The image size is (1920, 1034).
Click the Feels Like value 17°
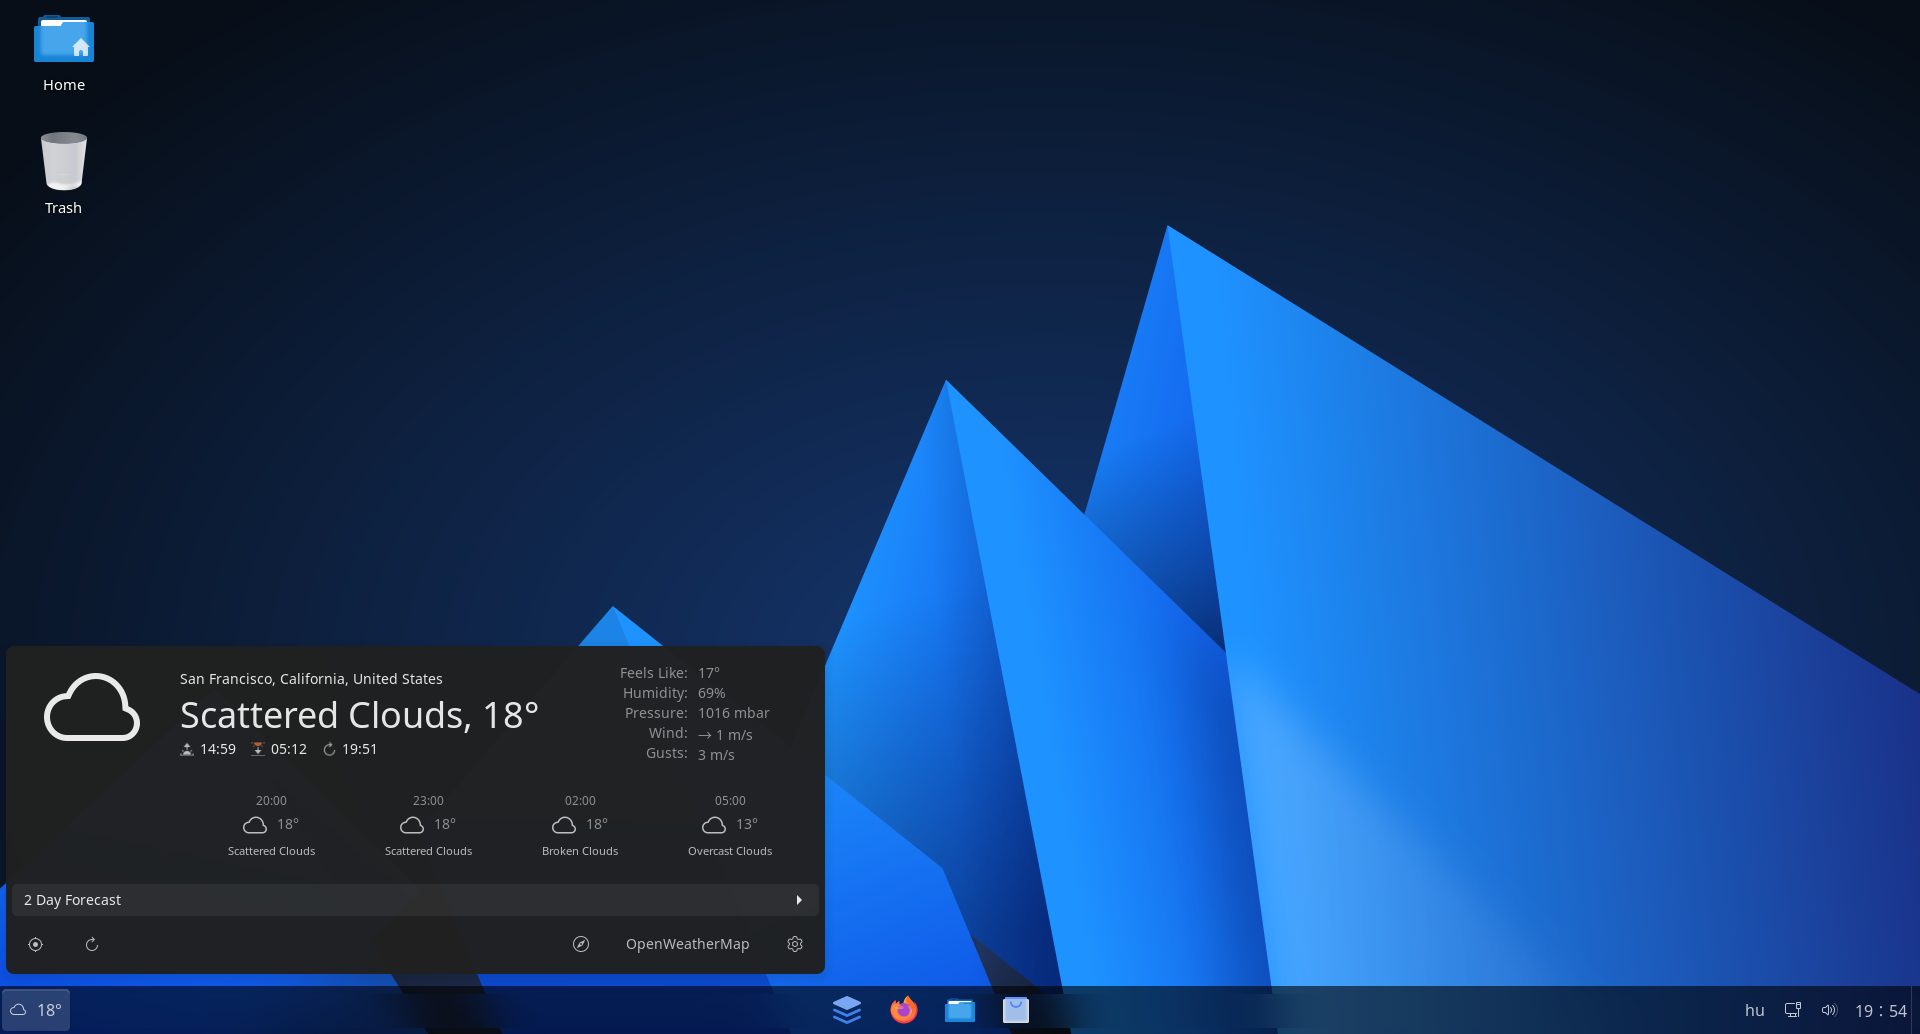pyautogui.click(x=709, y=673)
